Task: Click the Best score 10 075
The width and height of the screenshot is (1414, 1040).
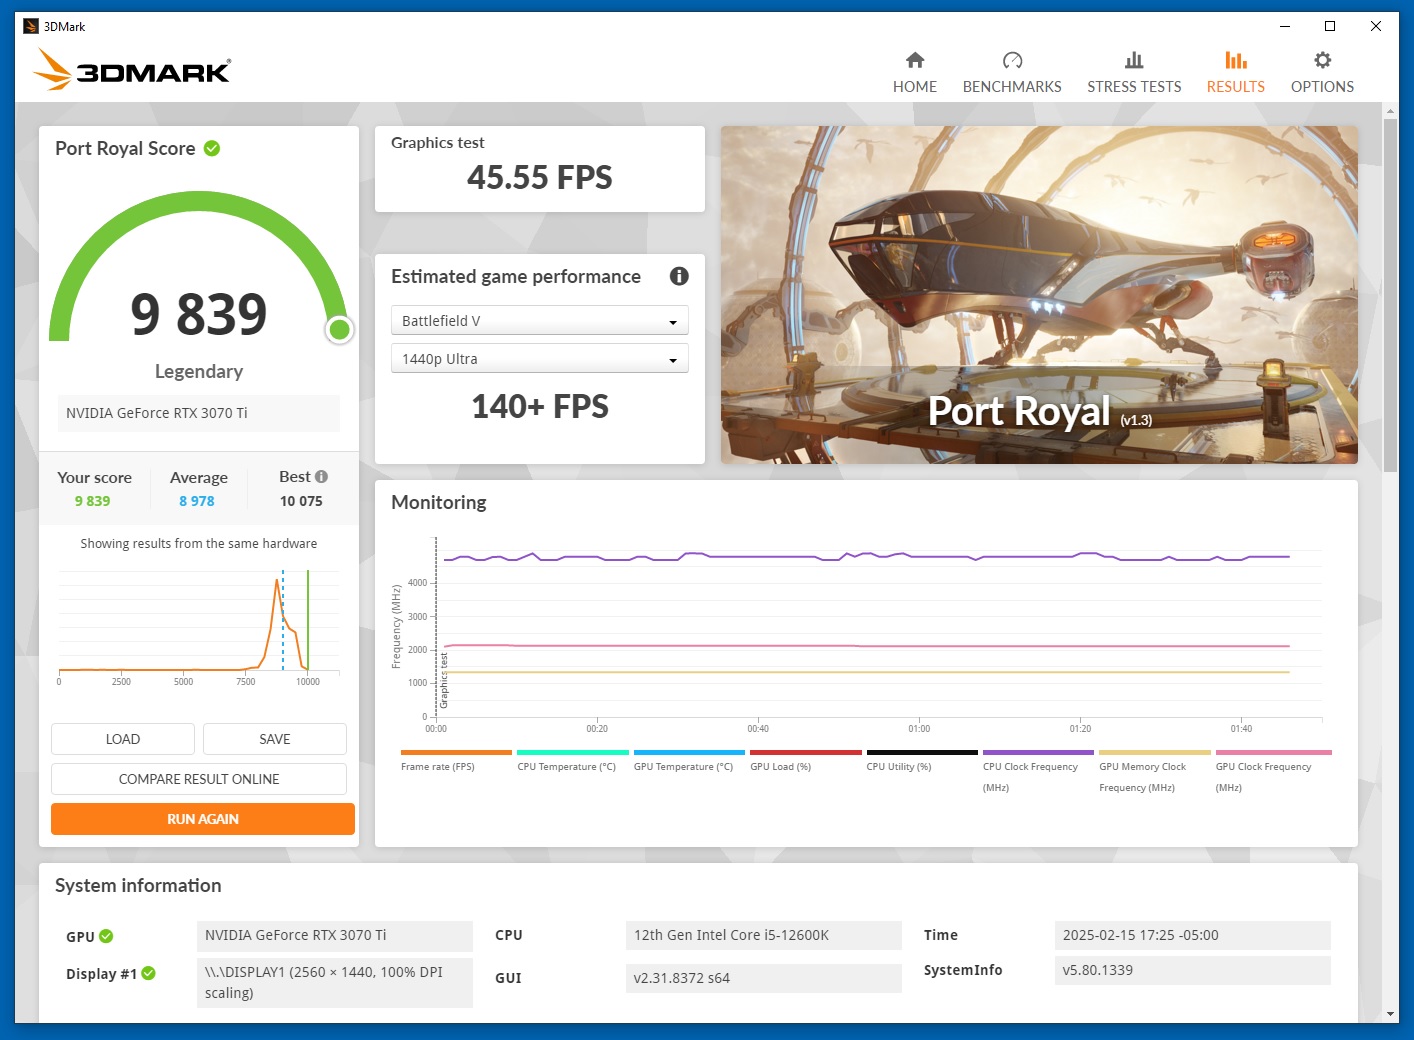Action: tap(301, 501)
